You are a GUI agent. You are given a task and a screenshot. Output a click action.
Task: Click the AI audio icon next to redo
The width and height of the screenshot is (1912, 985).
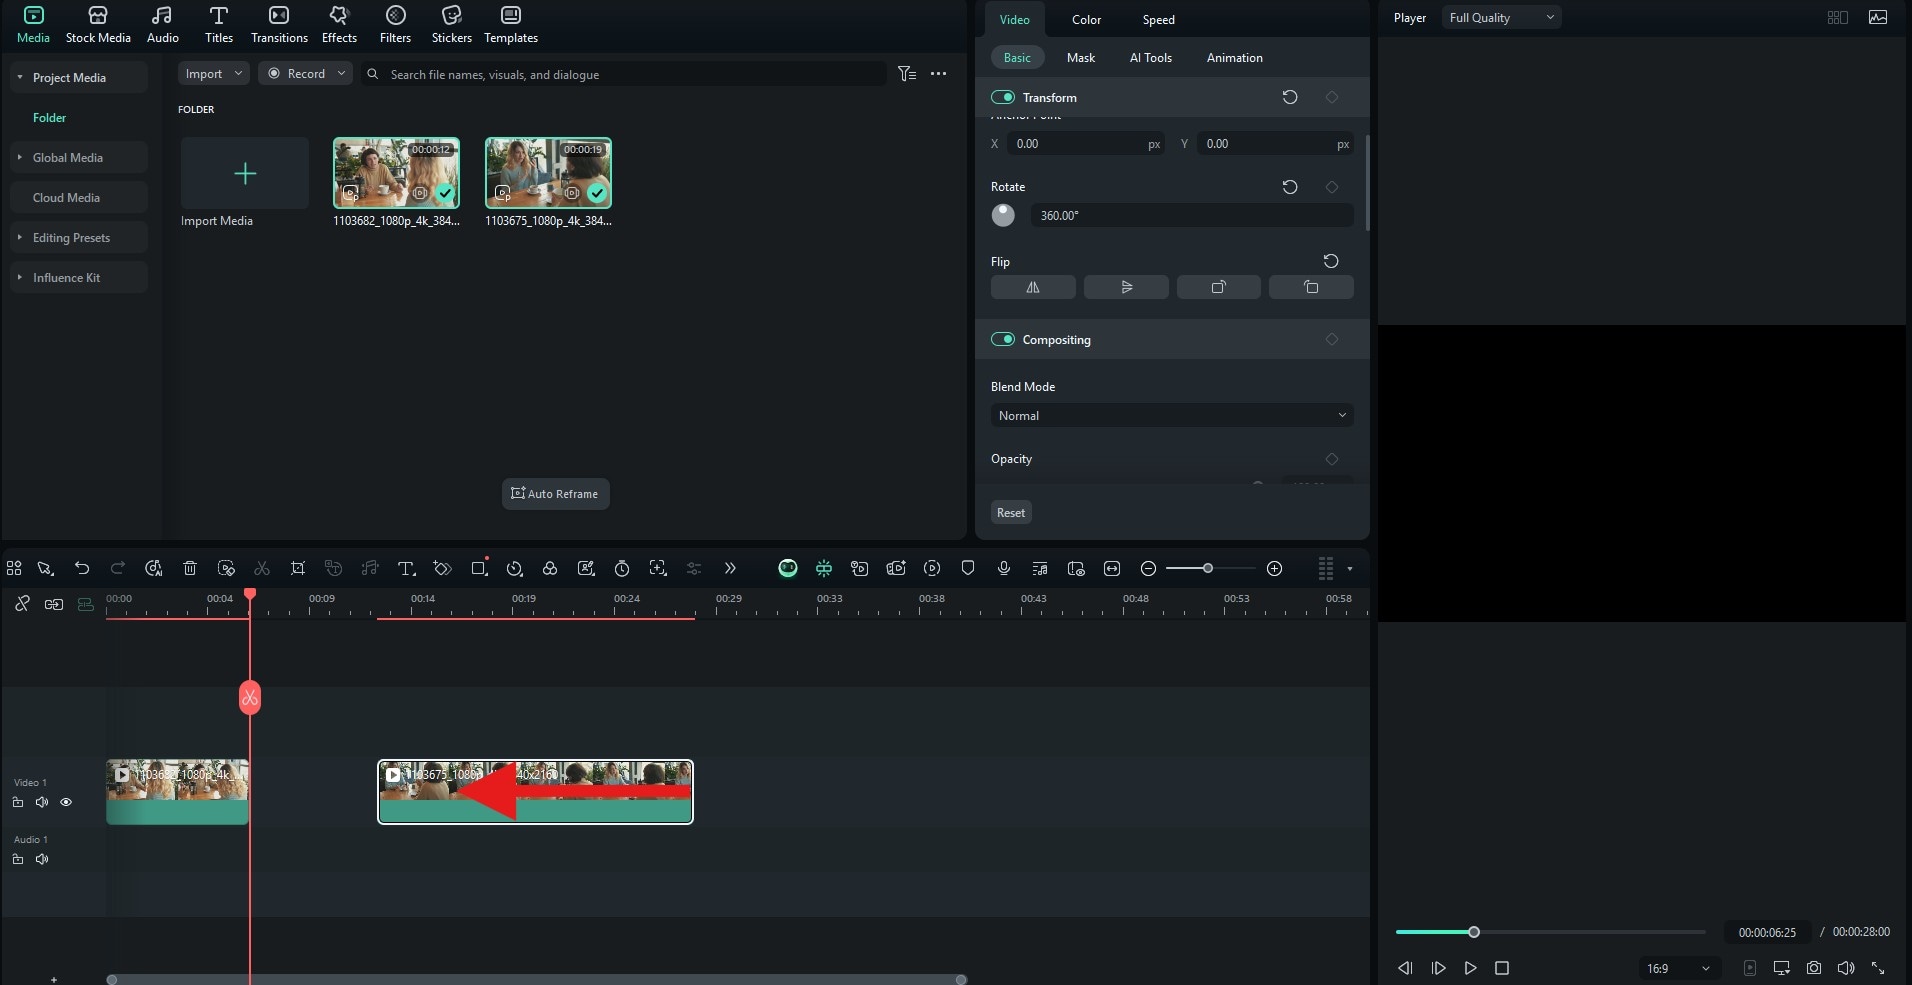(154, 568)
